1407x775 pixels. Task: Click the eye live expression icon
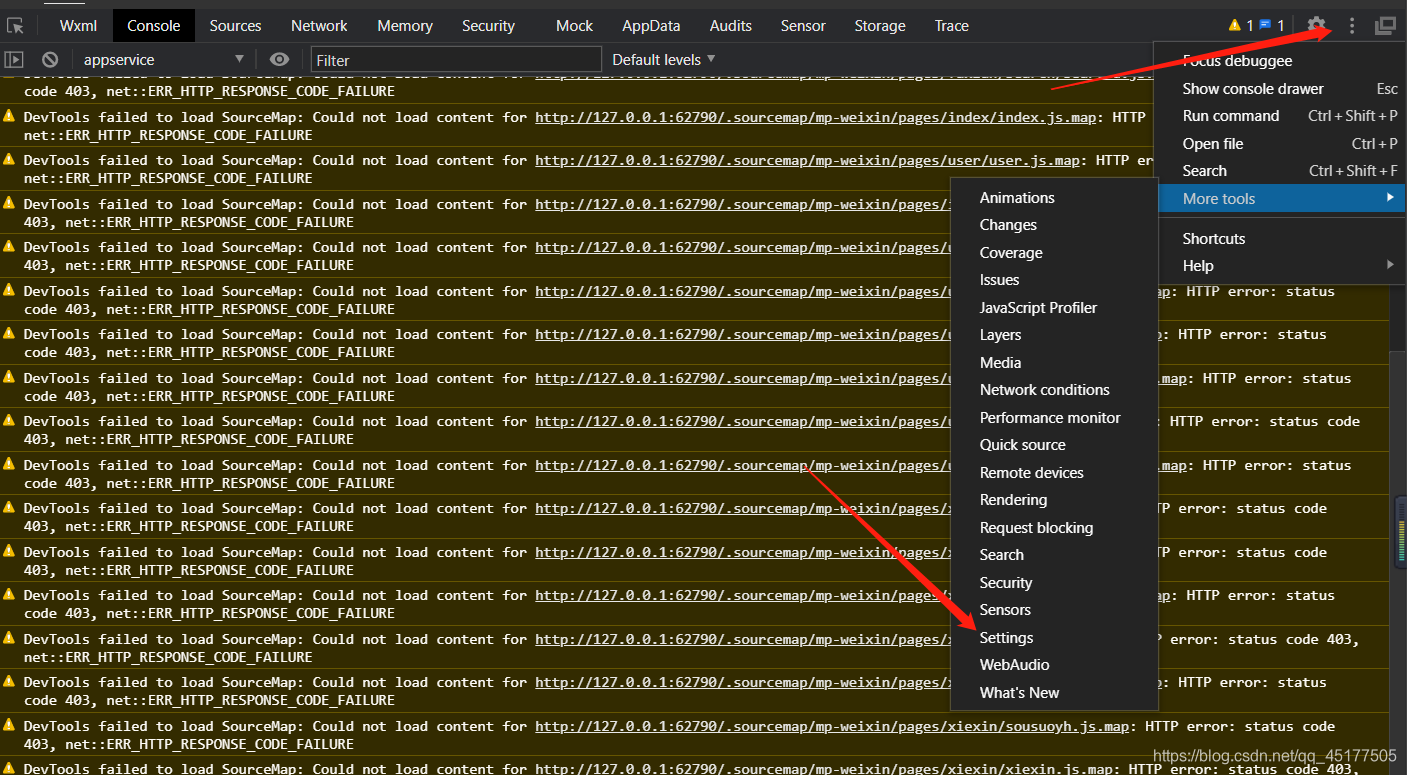click(x=280, y=60)
